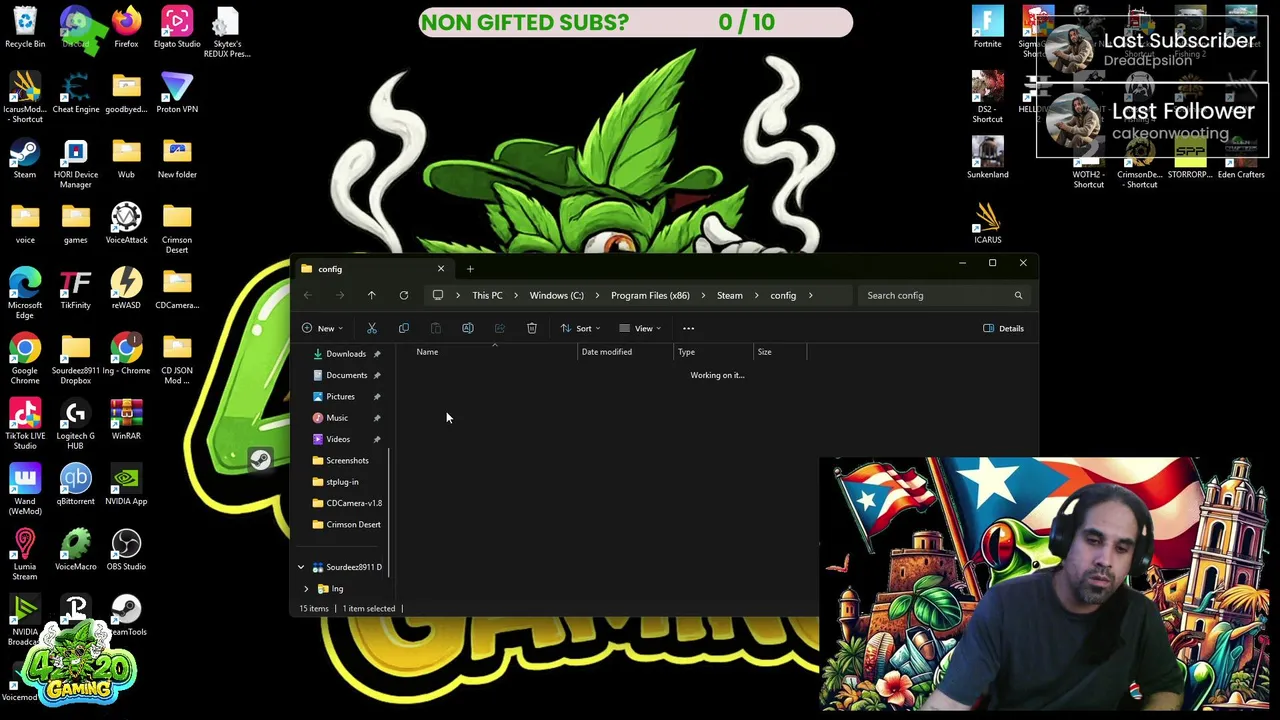The height and width of the screenshot is (720, 1280).
Task: Open Microsoft Edge desktop icon
Action: pos(25,294)
